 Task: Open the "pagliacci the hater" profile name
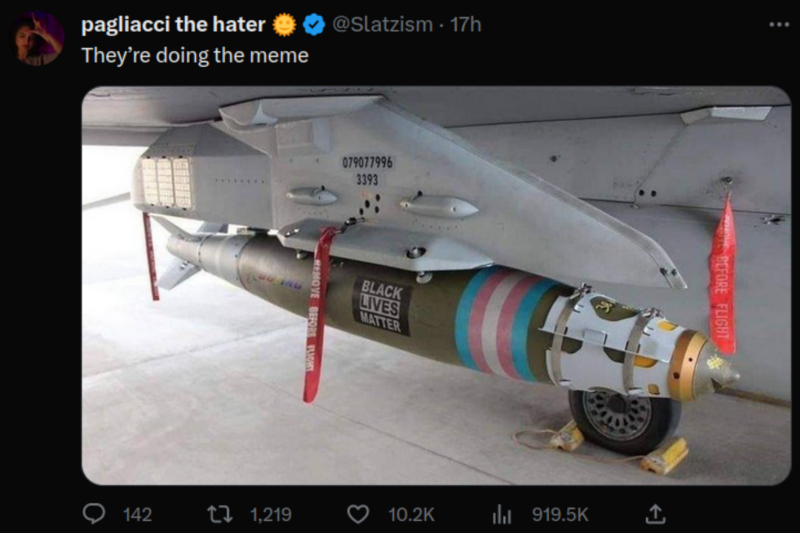point(173,25)
